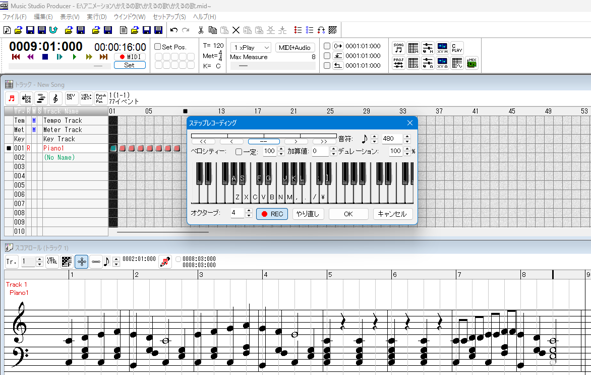This screenshot has height=375, width=591.
Task: Click the Piano1 track name in track list
Action: [x=54, y=148]
